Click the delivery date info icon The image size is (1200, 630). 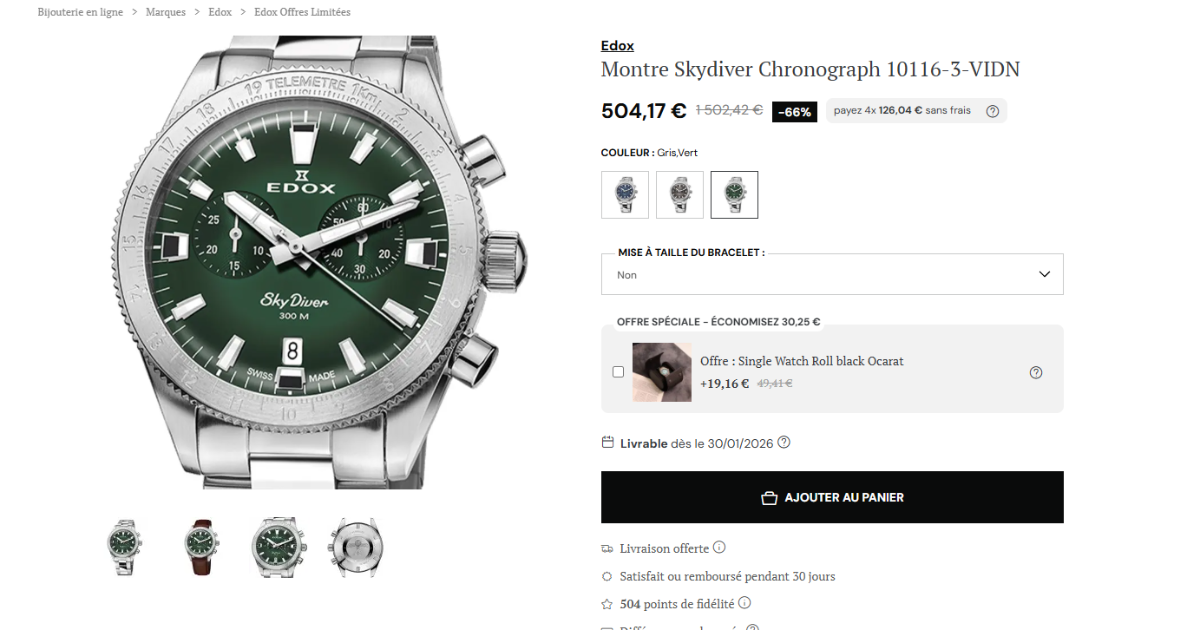click(784, 442)
